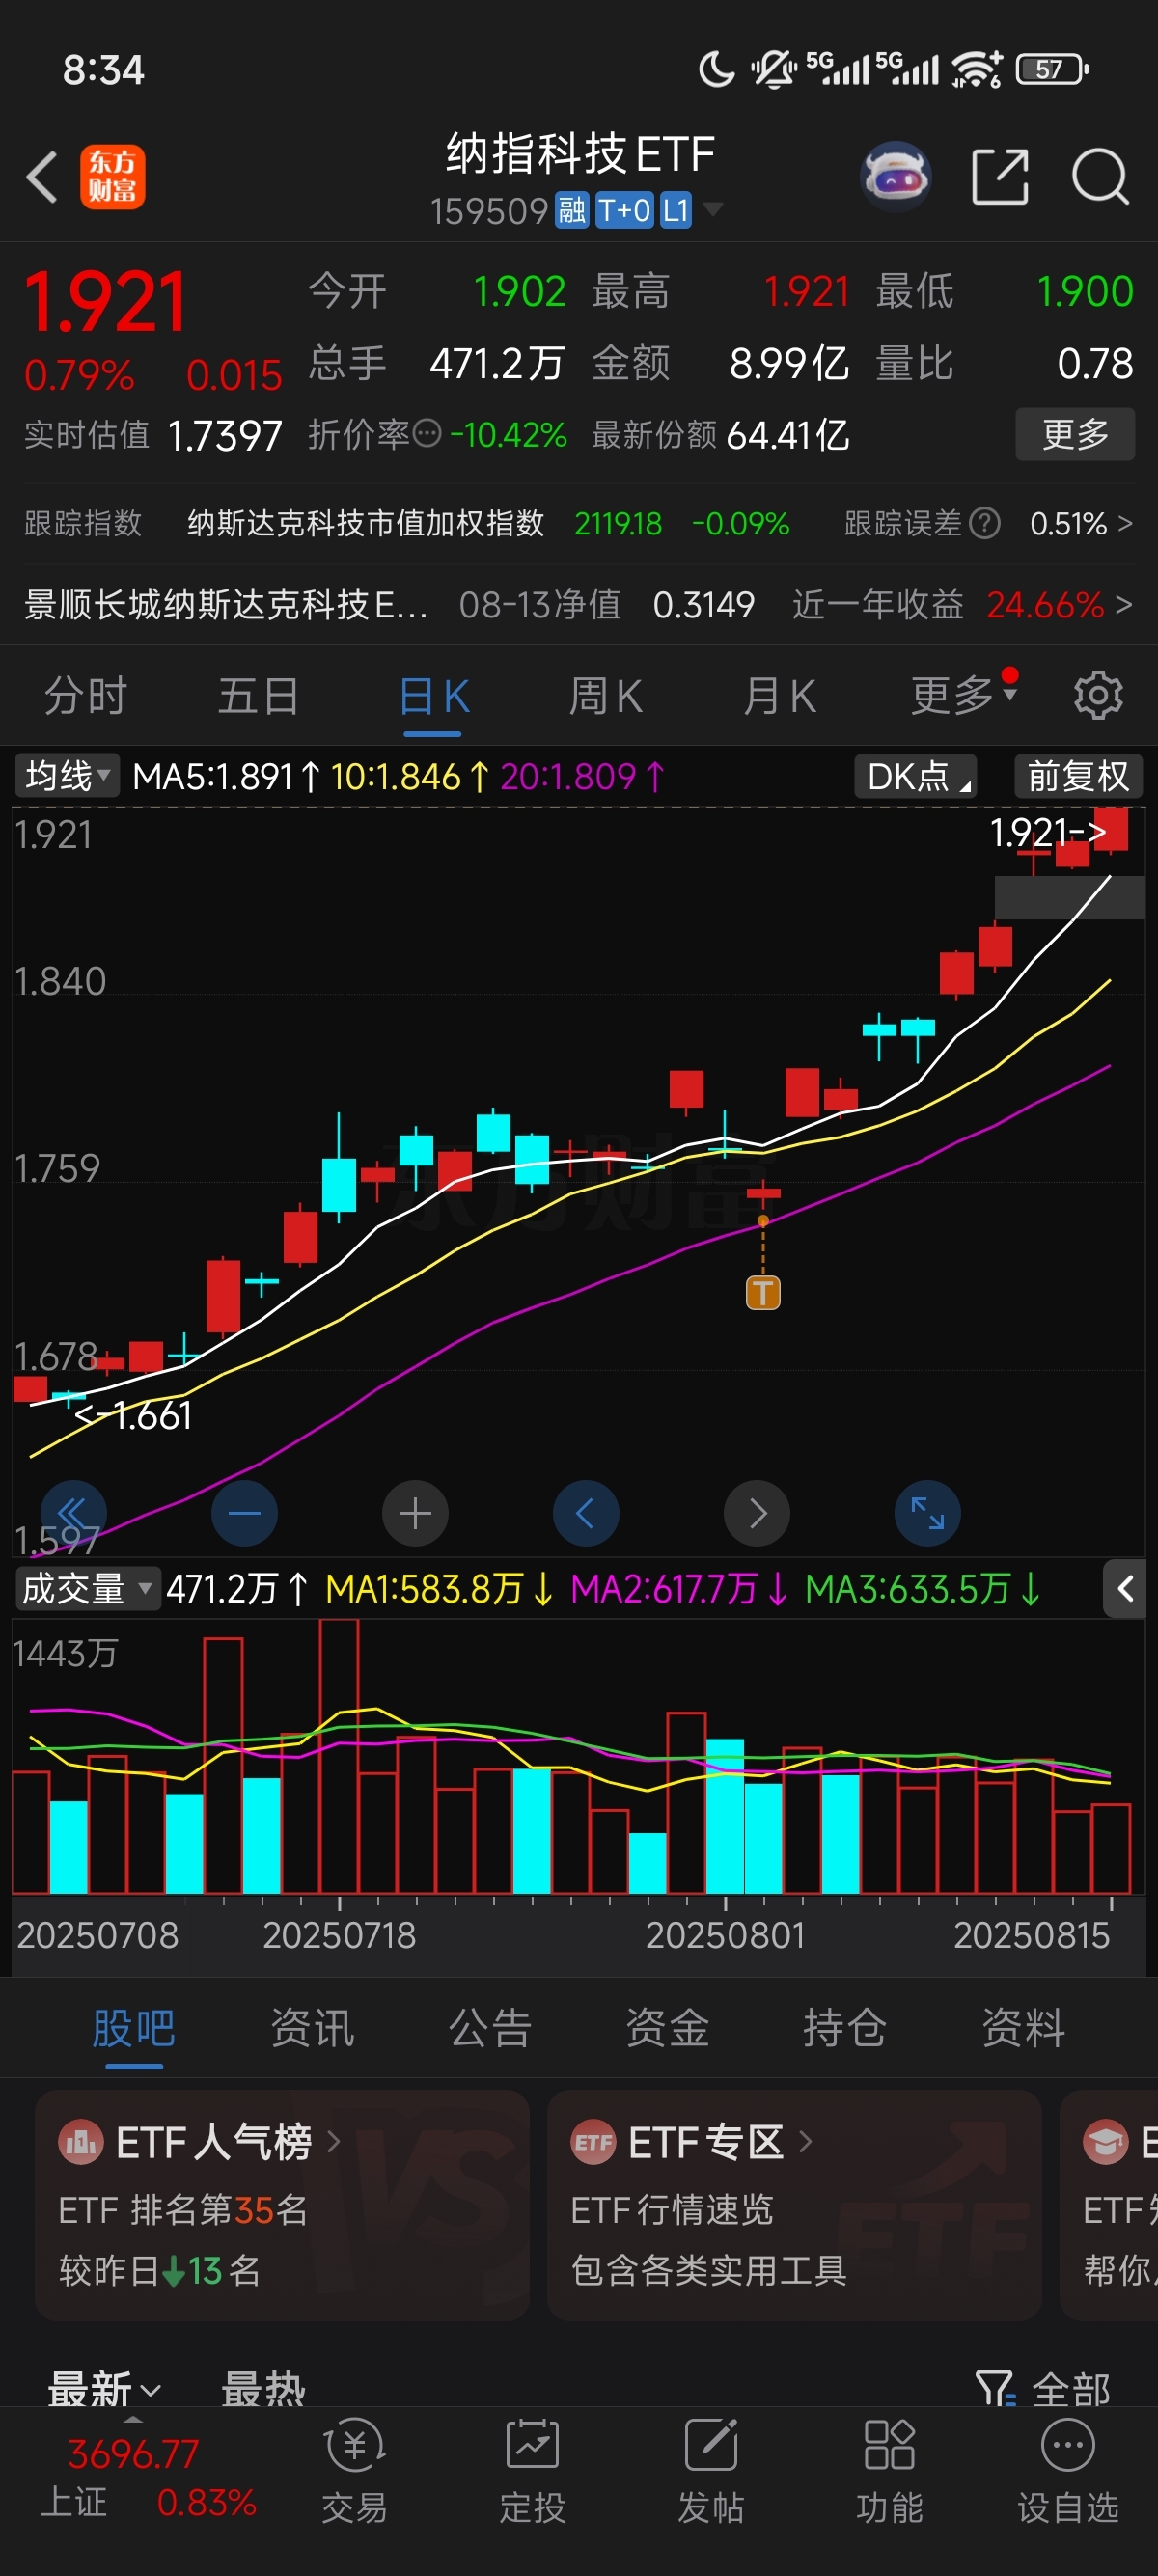The image size is (1158, 2576).
Task: Go back with the left arrow
Action: (x=42, y=178)
